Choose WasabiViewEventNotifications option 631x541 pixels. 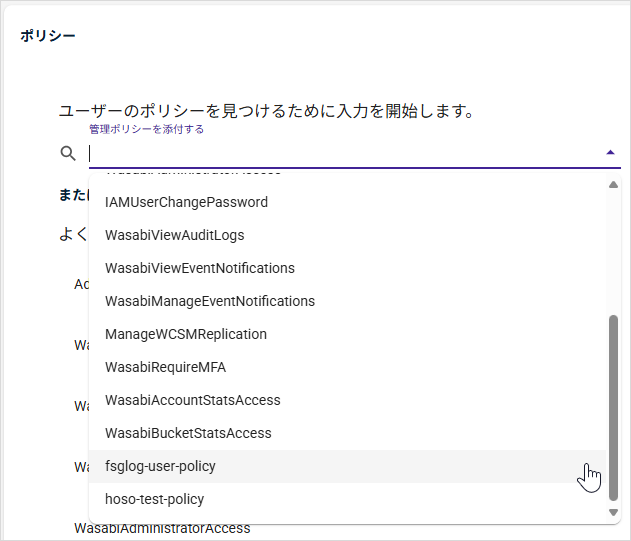[199, 268]
